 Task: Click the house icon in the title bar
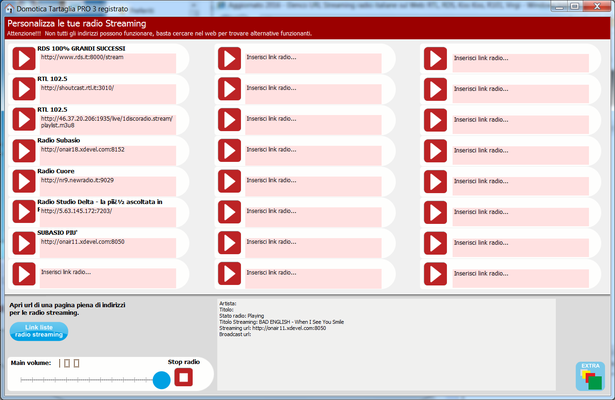click(9, 9)
